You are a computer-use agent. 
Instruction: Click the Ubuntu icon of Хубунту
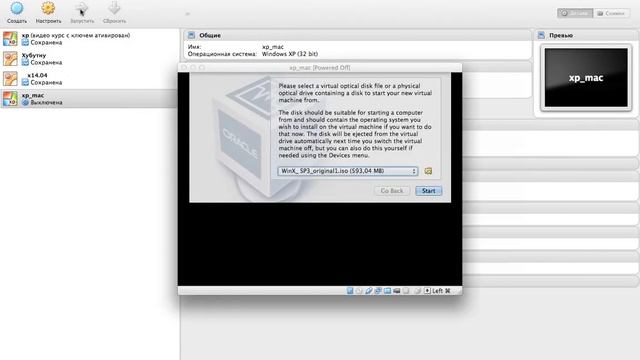click(x=10, y=59)
